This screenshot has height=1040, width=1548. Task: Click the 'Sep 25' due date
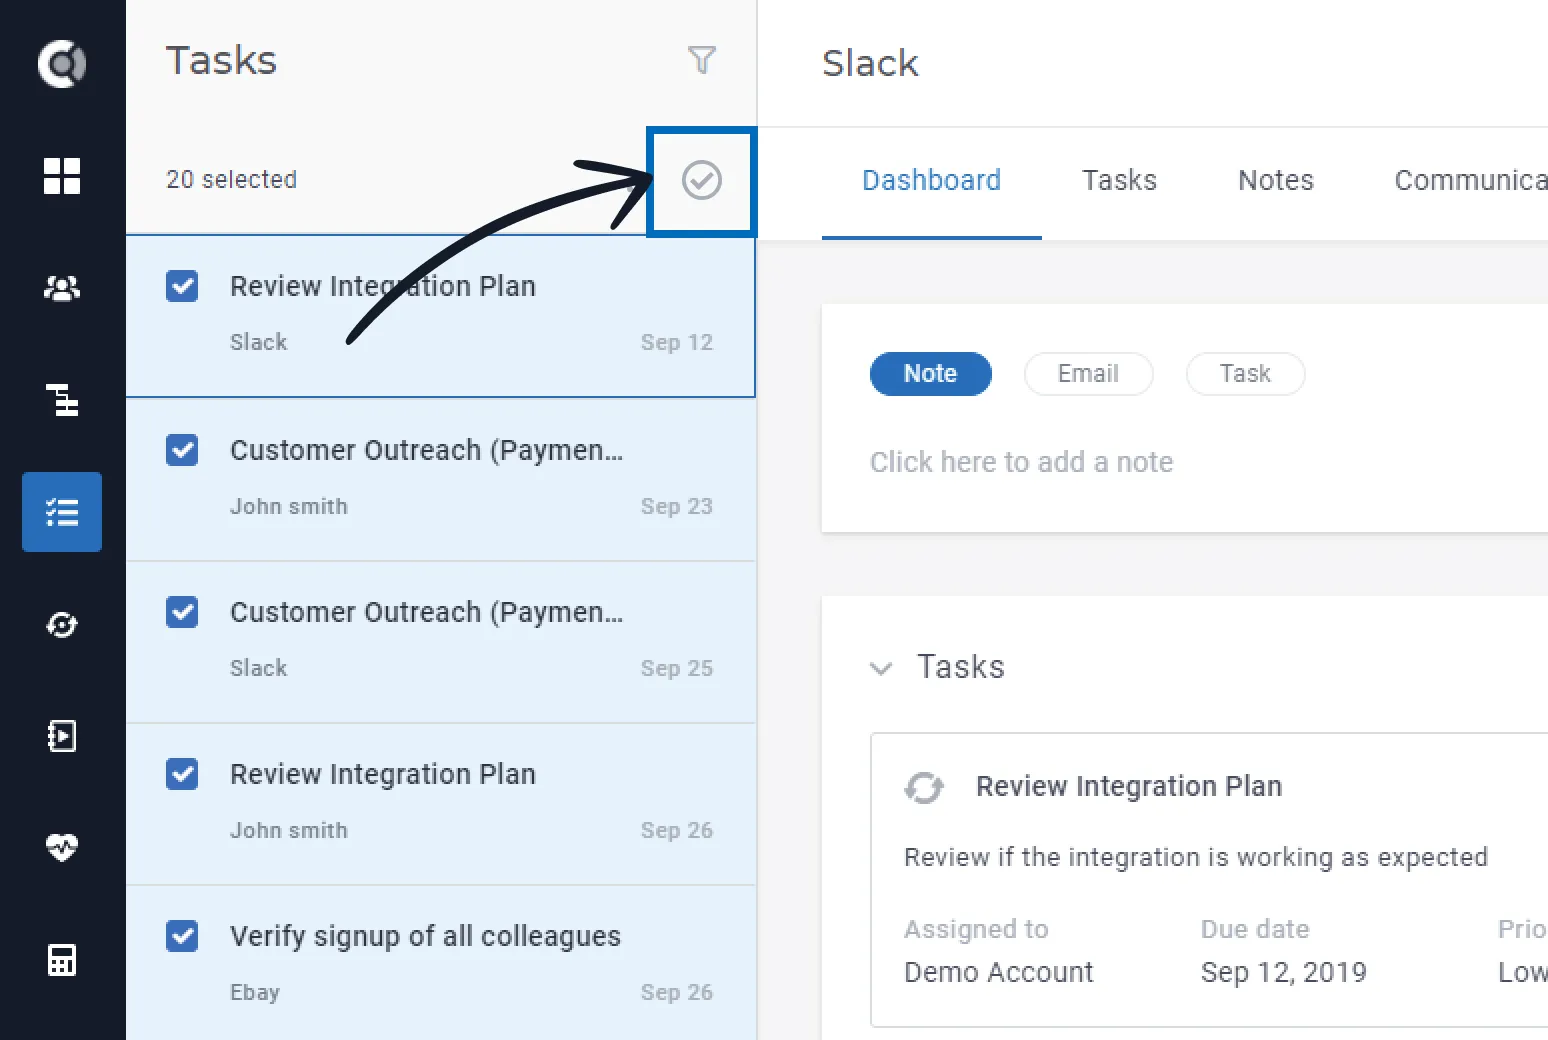tap(677, 668)
